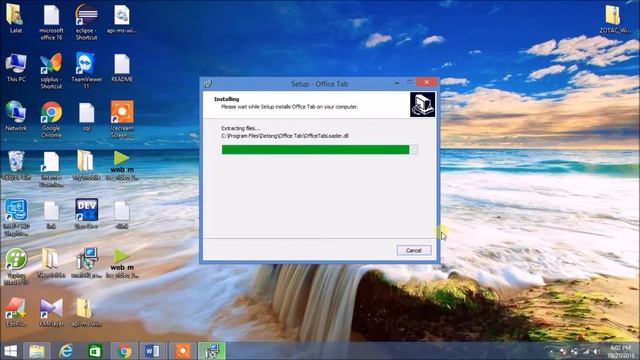This screenshot has width=640, height=360.
Task: Select the Google Chrome desktop shortcut
Action: point(51,120)
